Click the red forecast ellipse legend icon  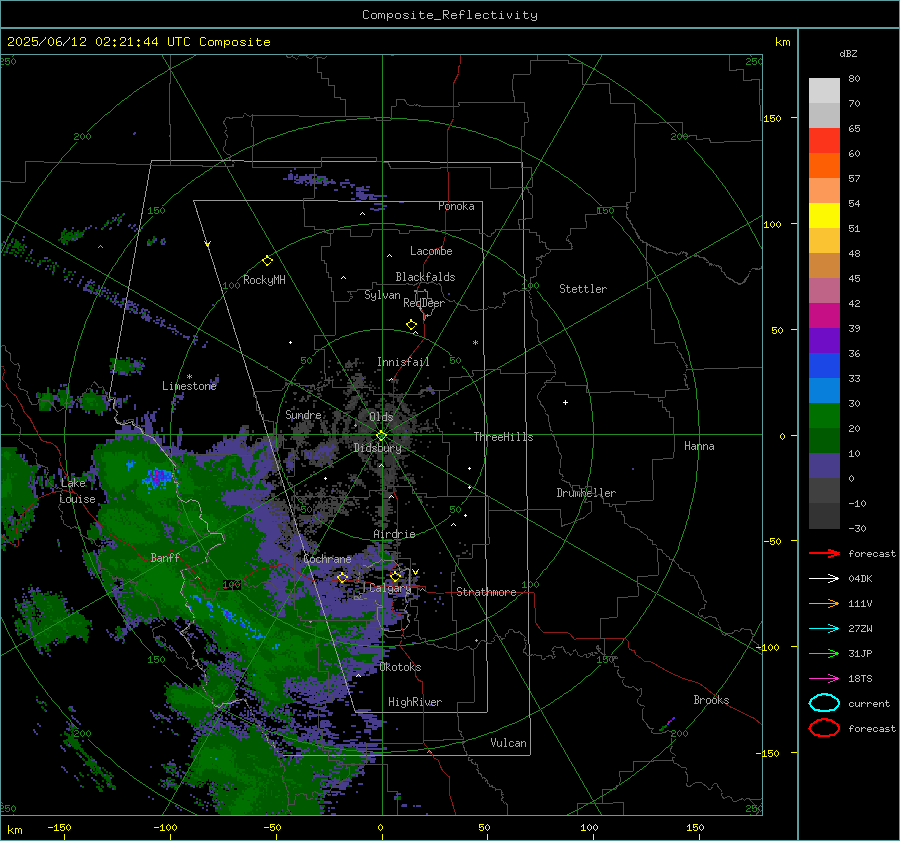(x=824, y=728)
